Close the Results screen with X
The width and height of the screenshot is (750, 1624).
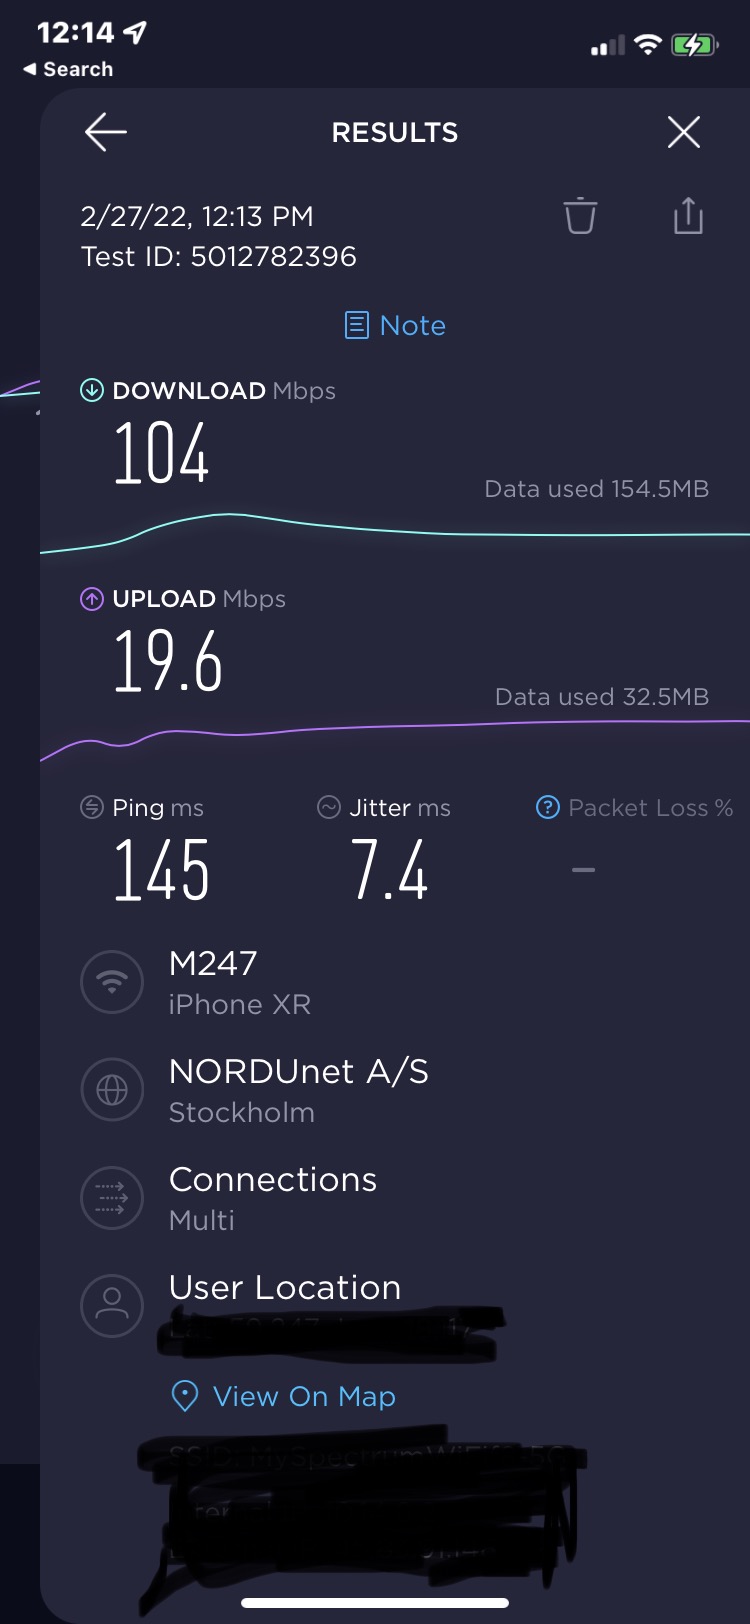[684, 132]
